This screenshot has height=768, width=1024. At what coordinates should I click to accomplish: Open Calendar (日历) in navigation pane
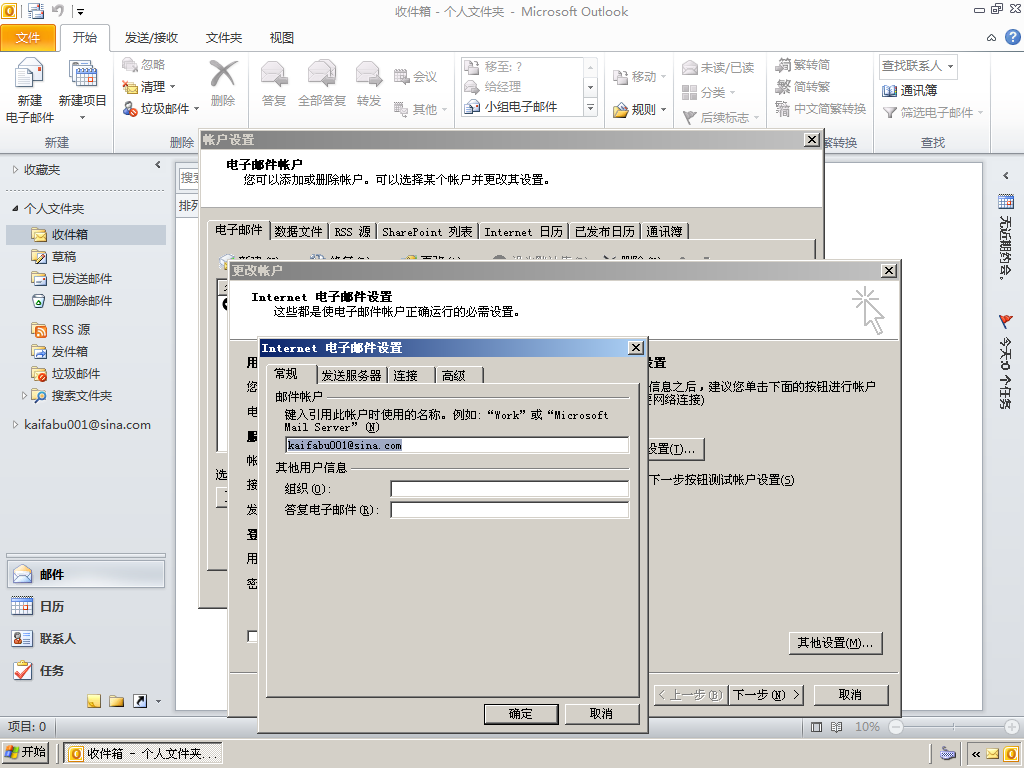(86, 607)
